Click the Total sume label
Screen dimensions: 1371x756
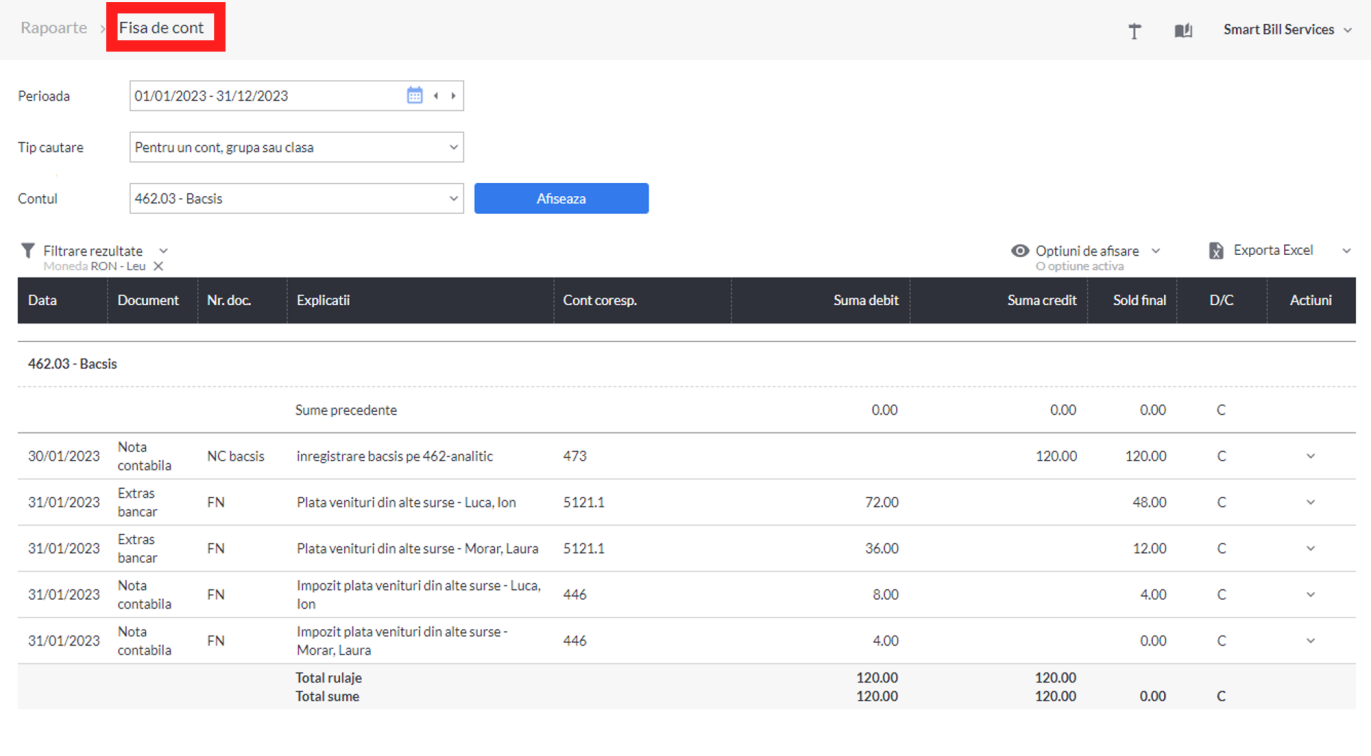tap(327, 696)
